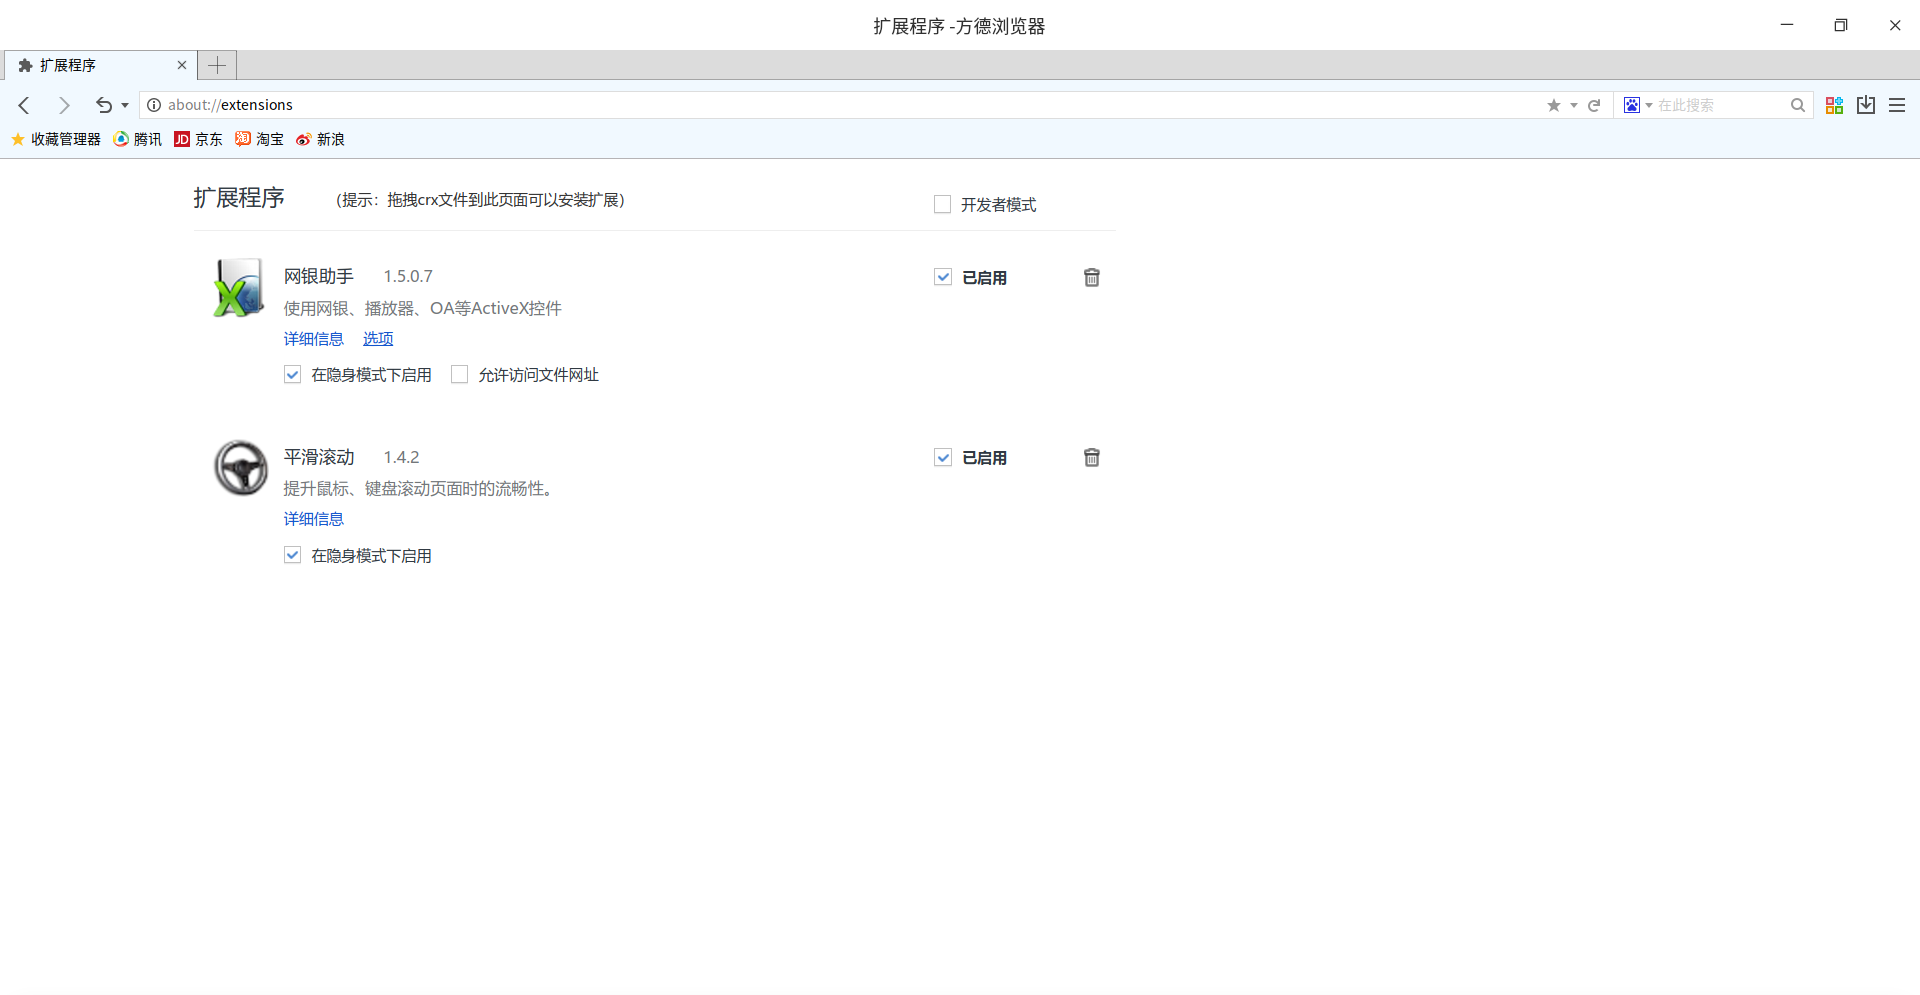
Task: Click the undo closed tab icon
Action: point(104,105)
